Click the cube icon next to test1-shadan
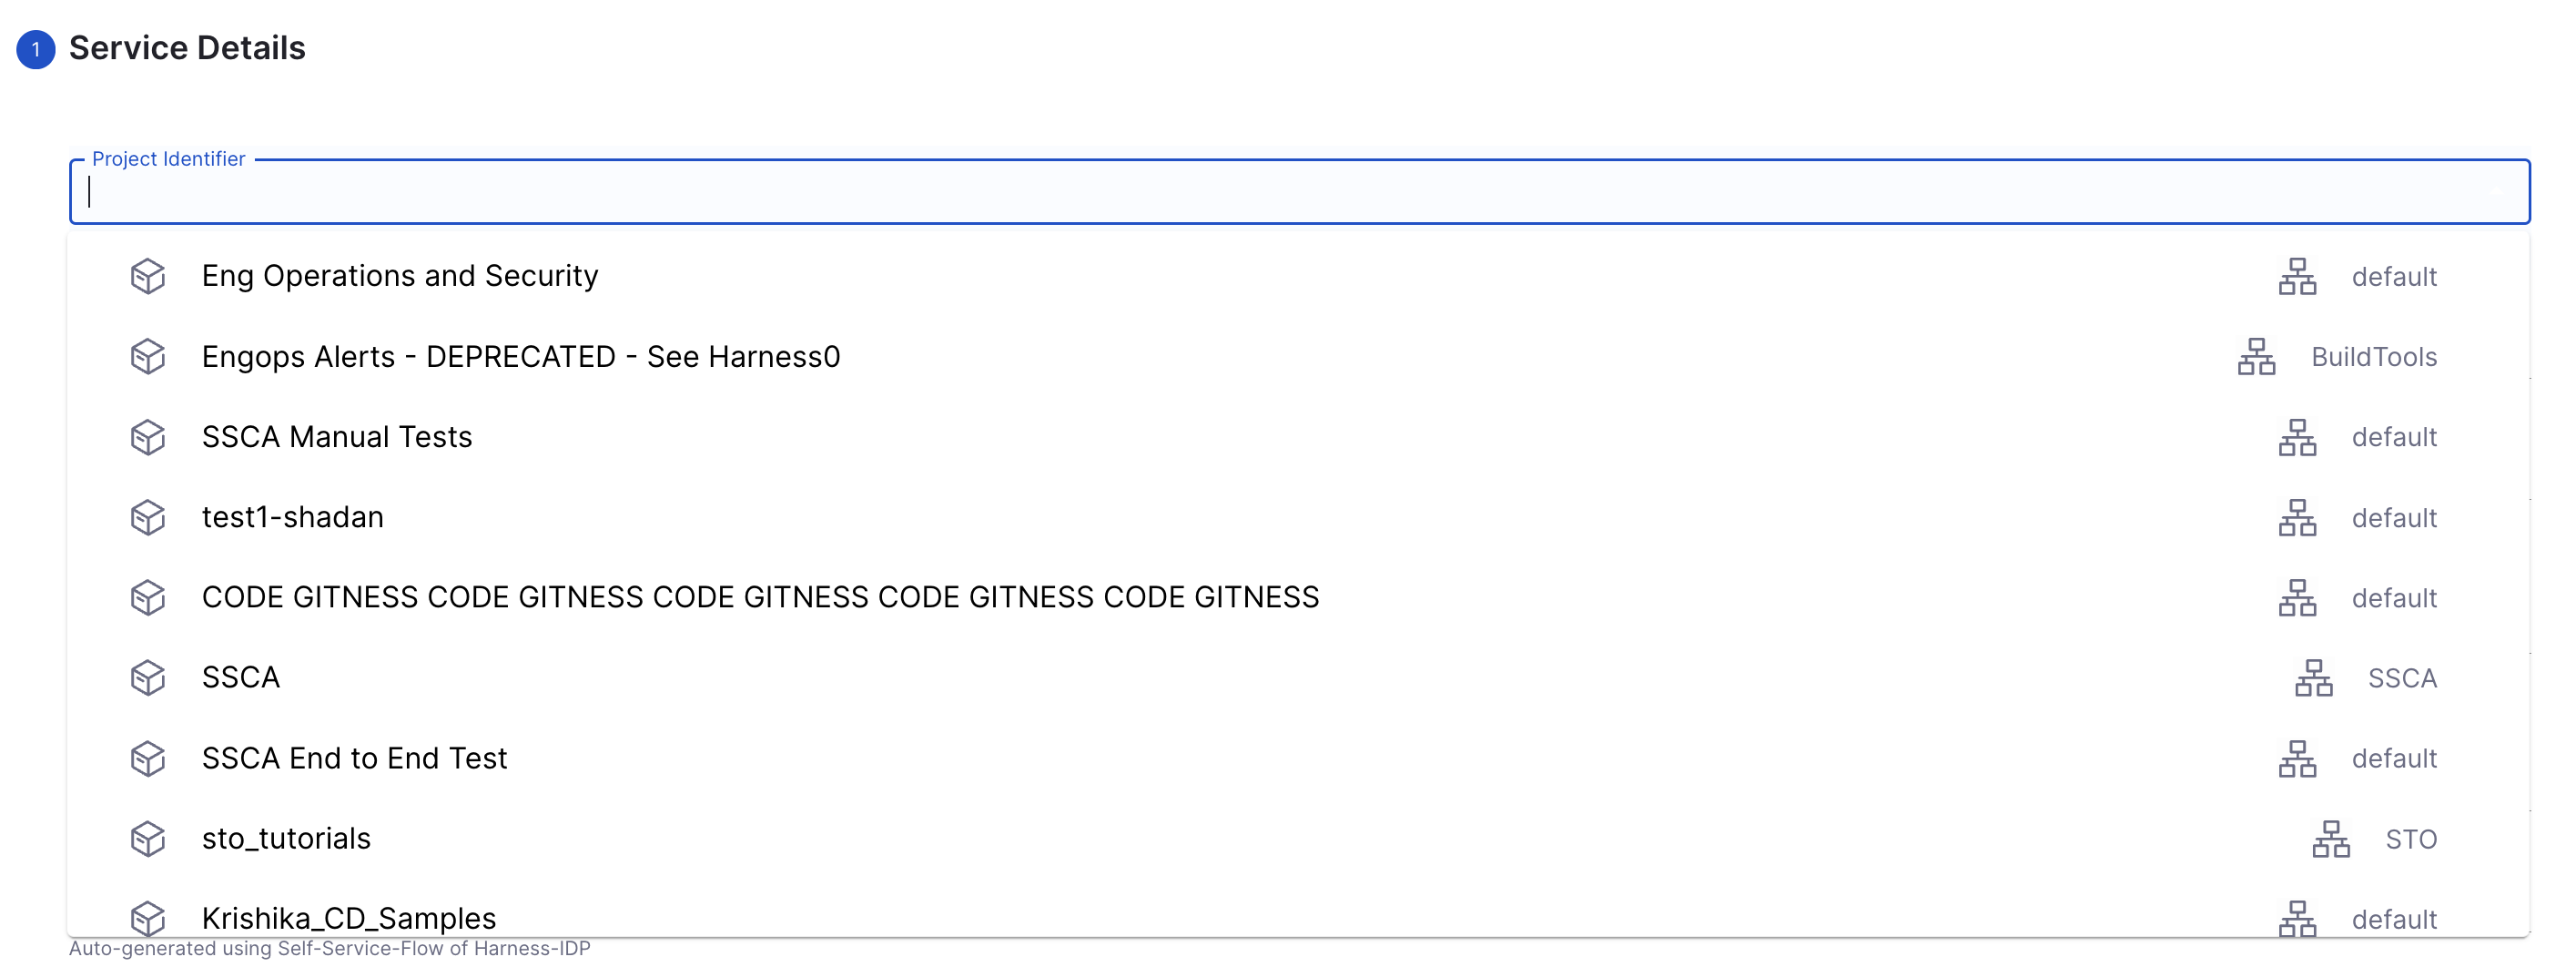2576x967 pixels. tap(148, 517)
